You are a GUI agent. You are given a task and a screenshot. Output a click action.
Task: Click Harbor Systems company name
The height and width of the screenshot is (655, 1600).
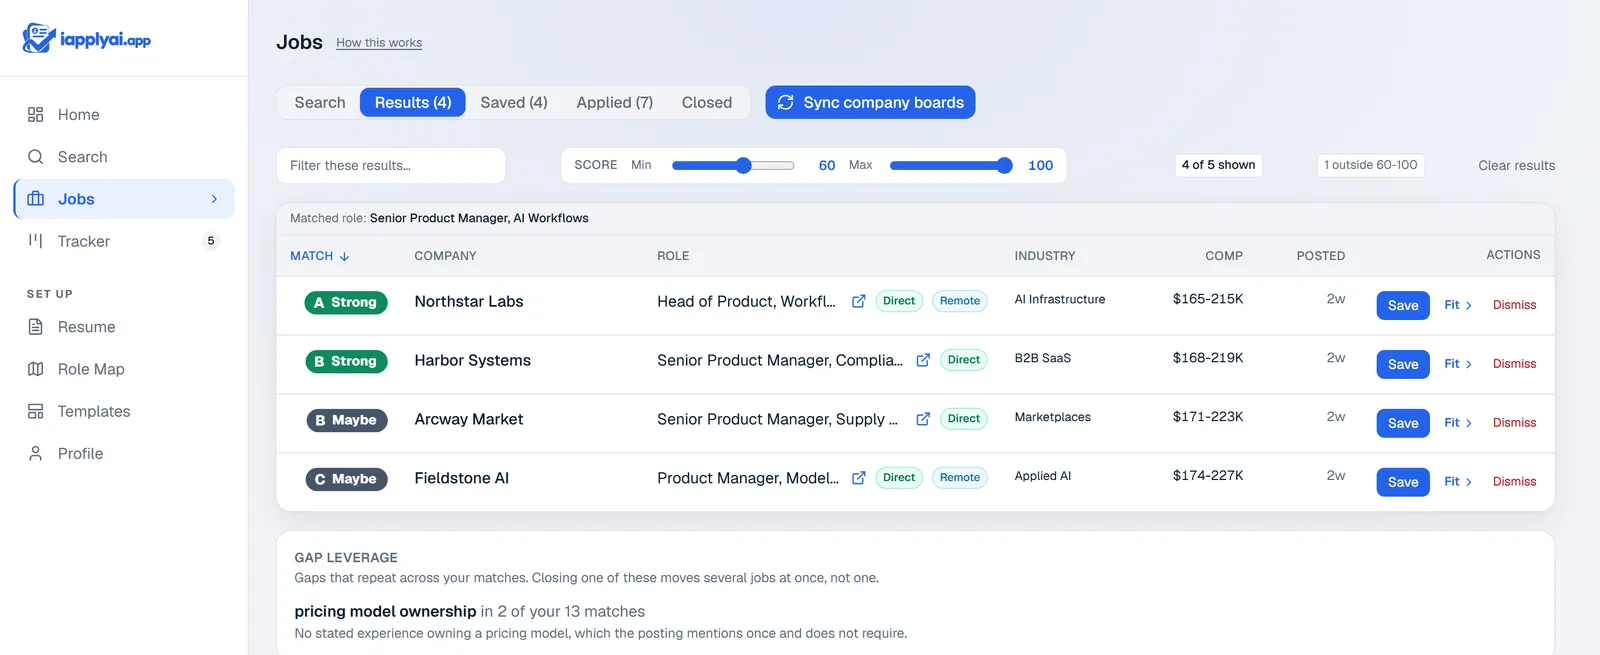click(x=473, y=360)
